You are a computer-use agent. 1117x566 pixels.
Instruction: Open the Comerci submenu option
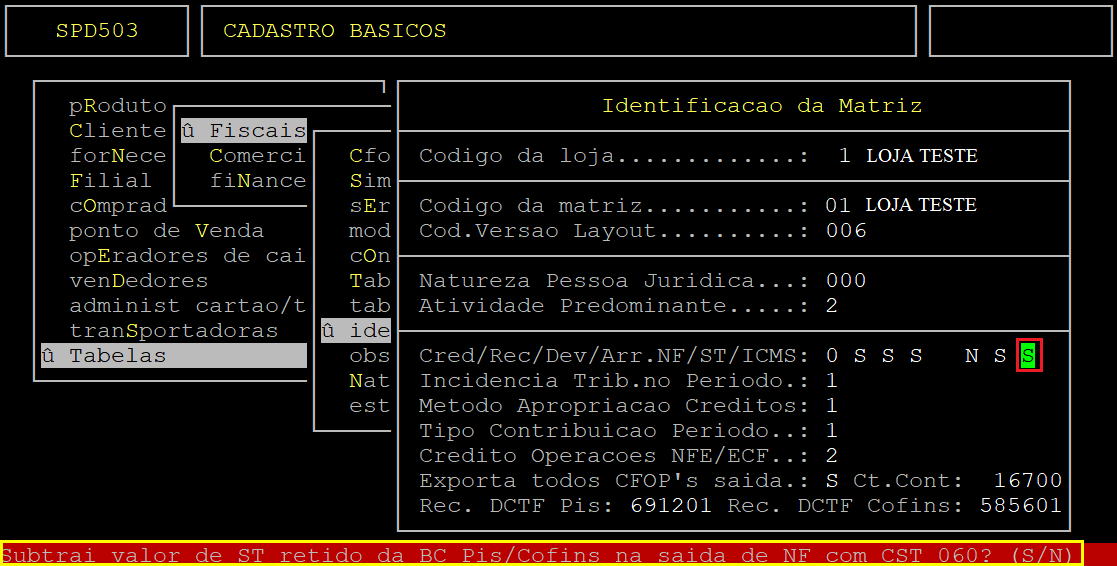(256, 156)
